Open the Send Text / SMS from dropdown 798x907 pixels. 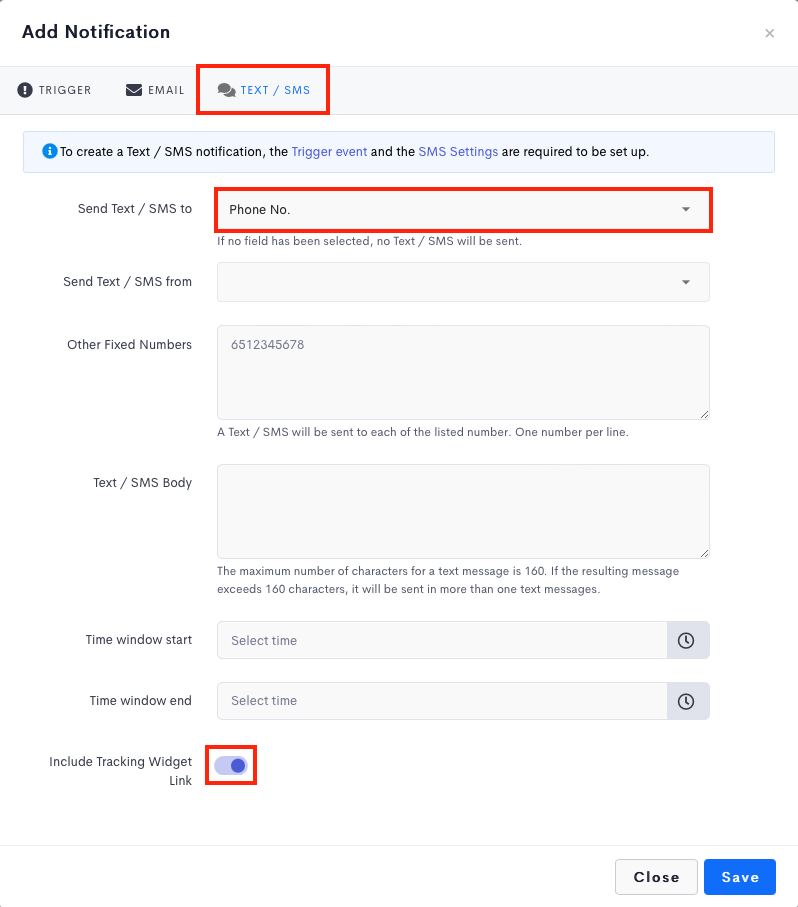463,282
